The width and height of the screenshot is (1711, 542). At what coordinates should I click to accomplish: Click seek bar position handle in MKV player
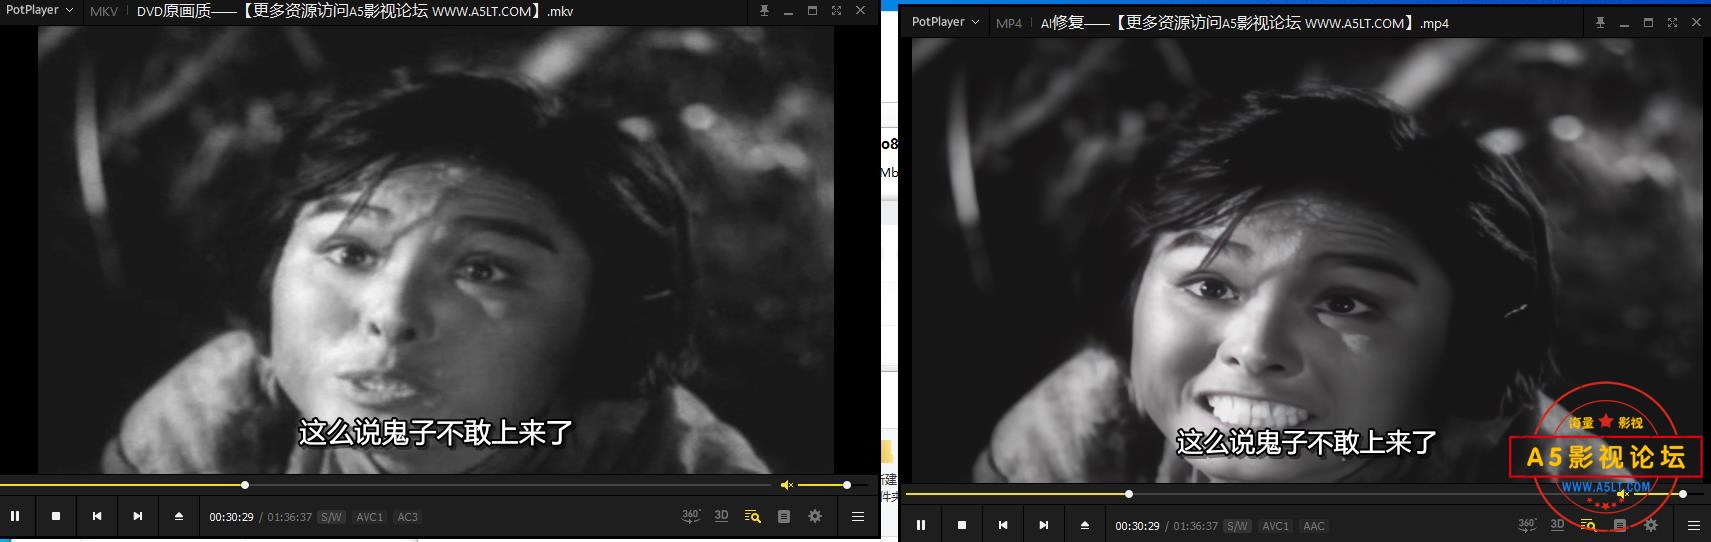[x=245, y=485]
